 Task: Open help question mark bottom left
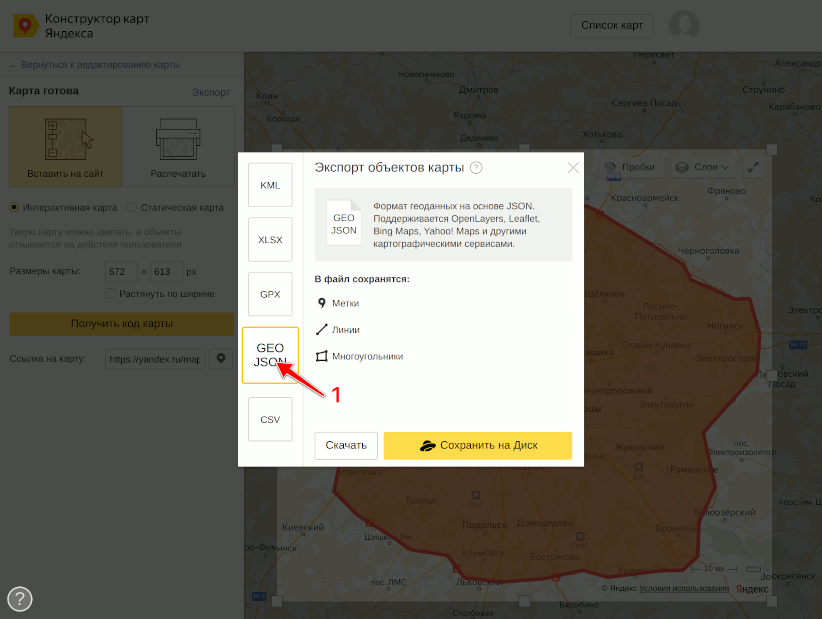pyautogui.click(x=20, y=599)
